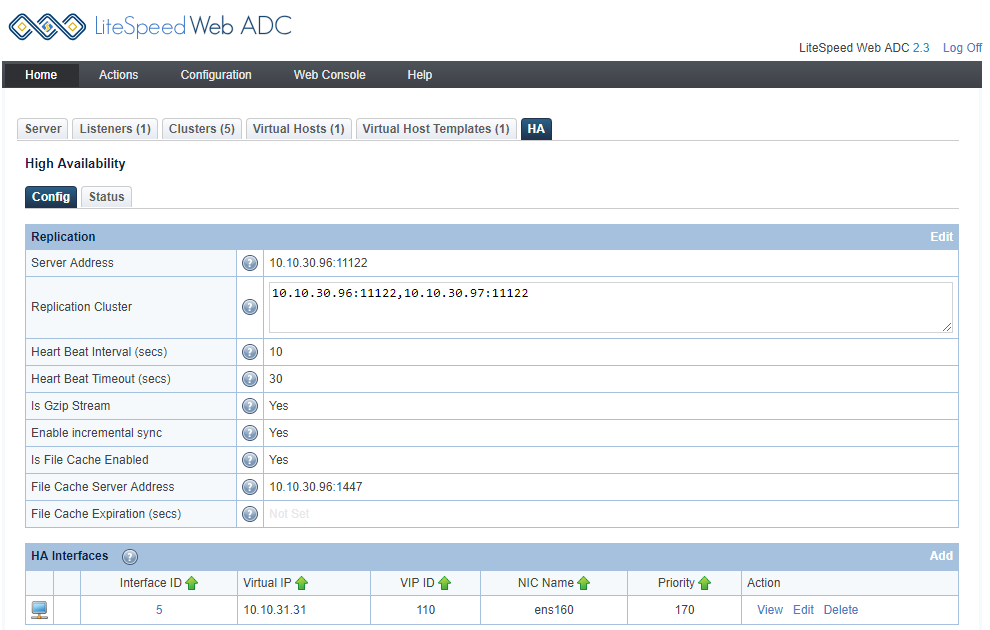Screen dimensions: 990x630
Task: Open the Actions menu
Action: point(118,75)
